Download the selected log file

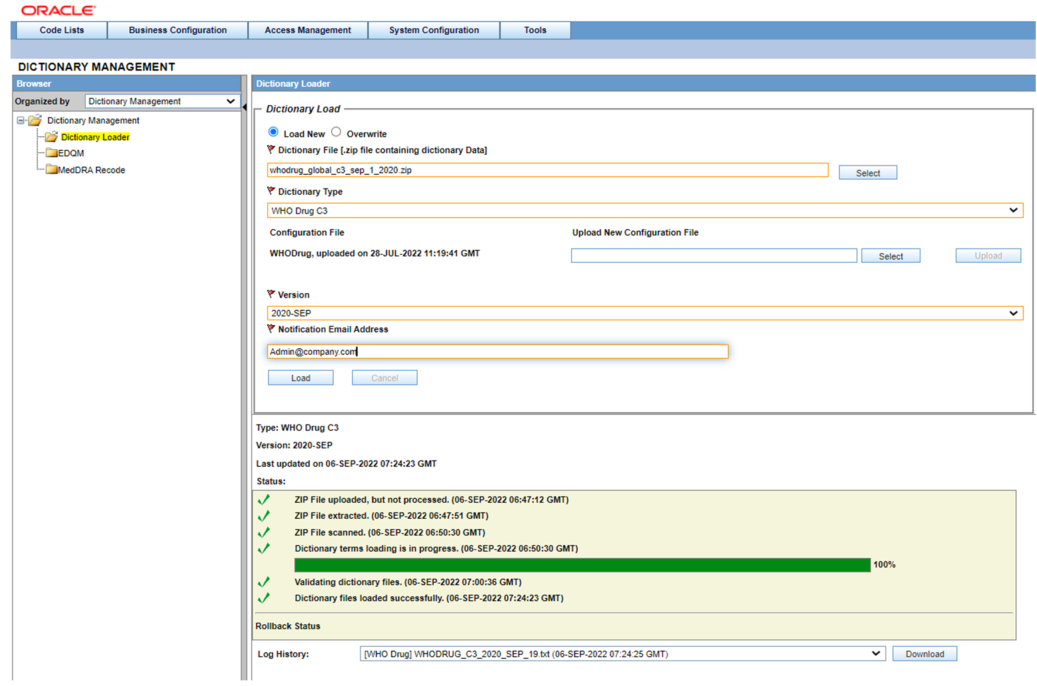click(x=924, y=653)
